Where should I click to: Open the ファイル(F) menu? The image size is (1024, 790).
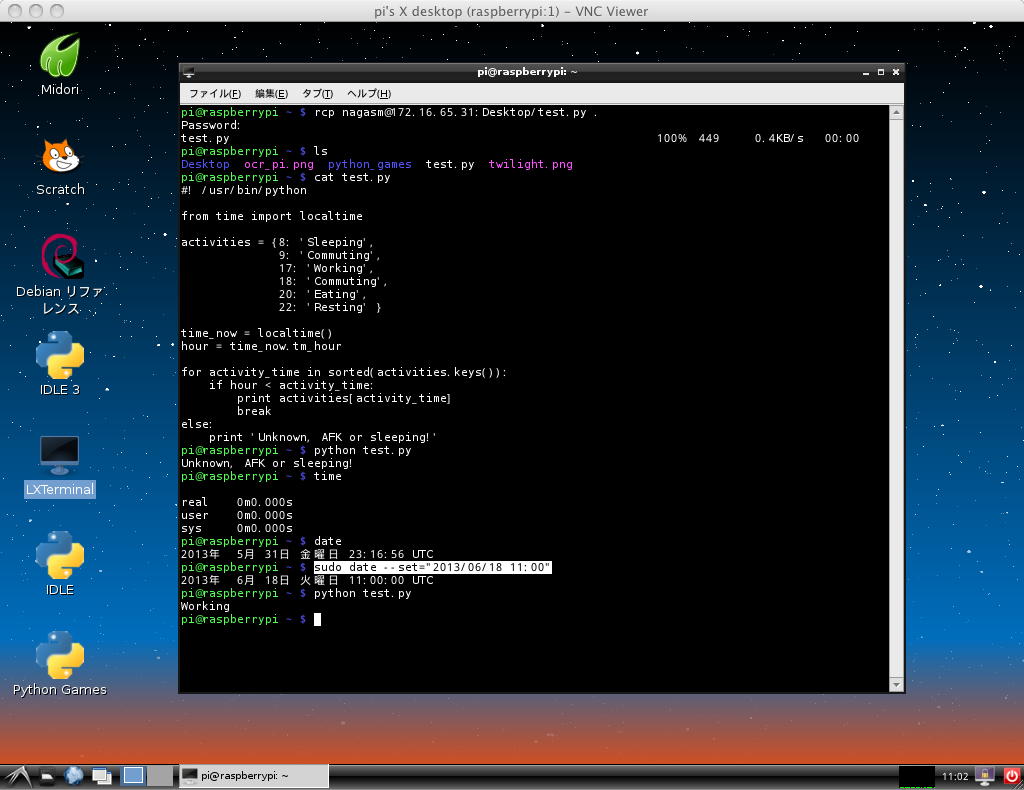(x=215, y=93)
